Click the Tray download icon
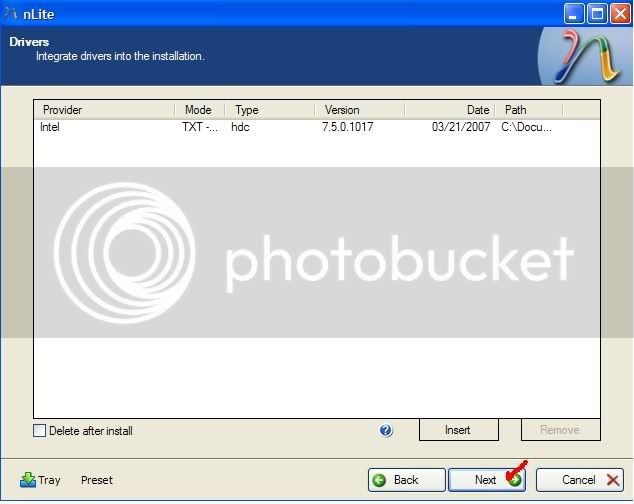This screenshot has width=634, height=504. coord(28,480)
